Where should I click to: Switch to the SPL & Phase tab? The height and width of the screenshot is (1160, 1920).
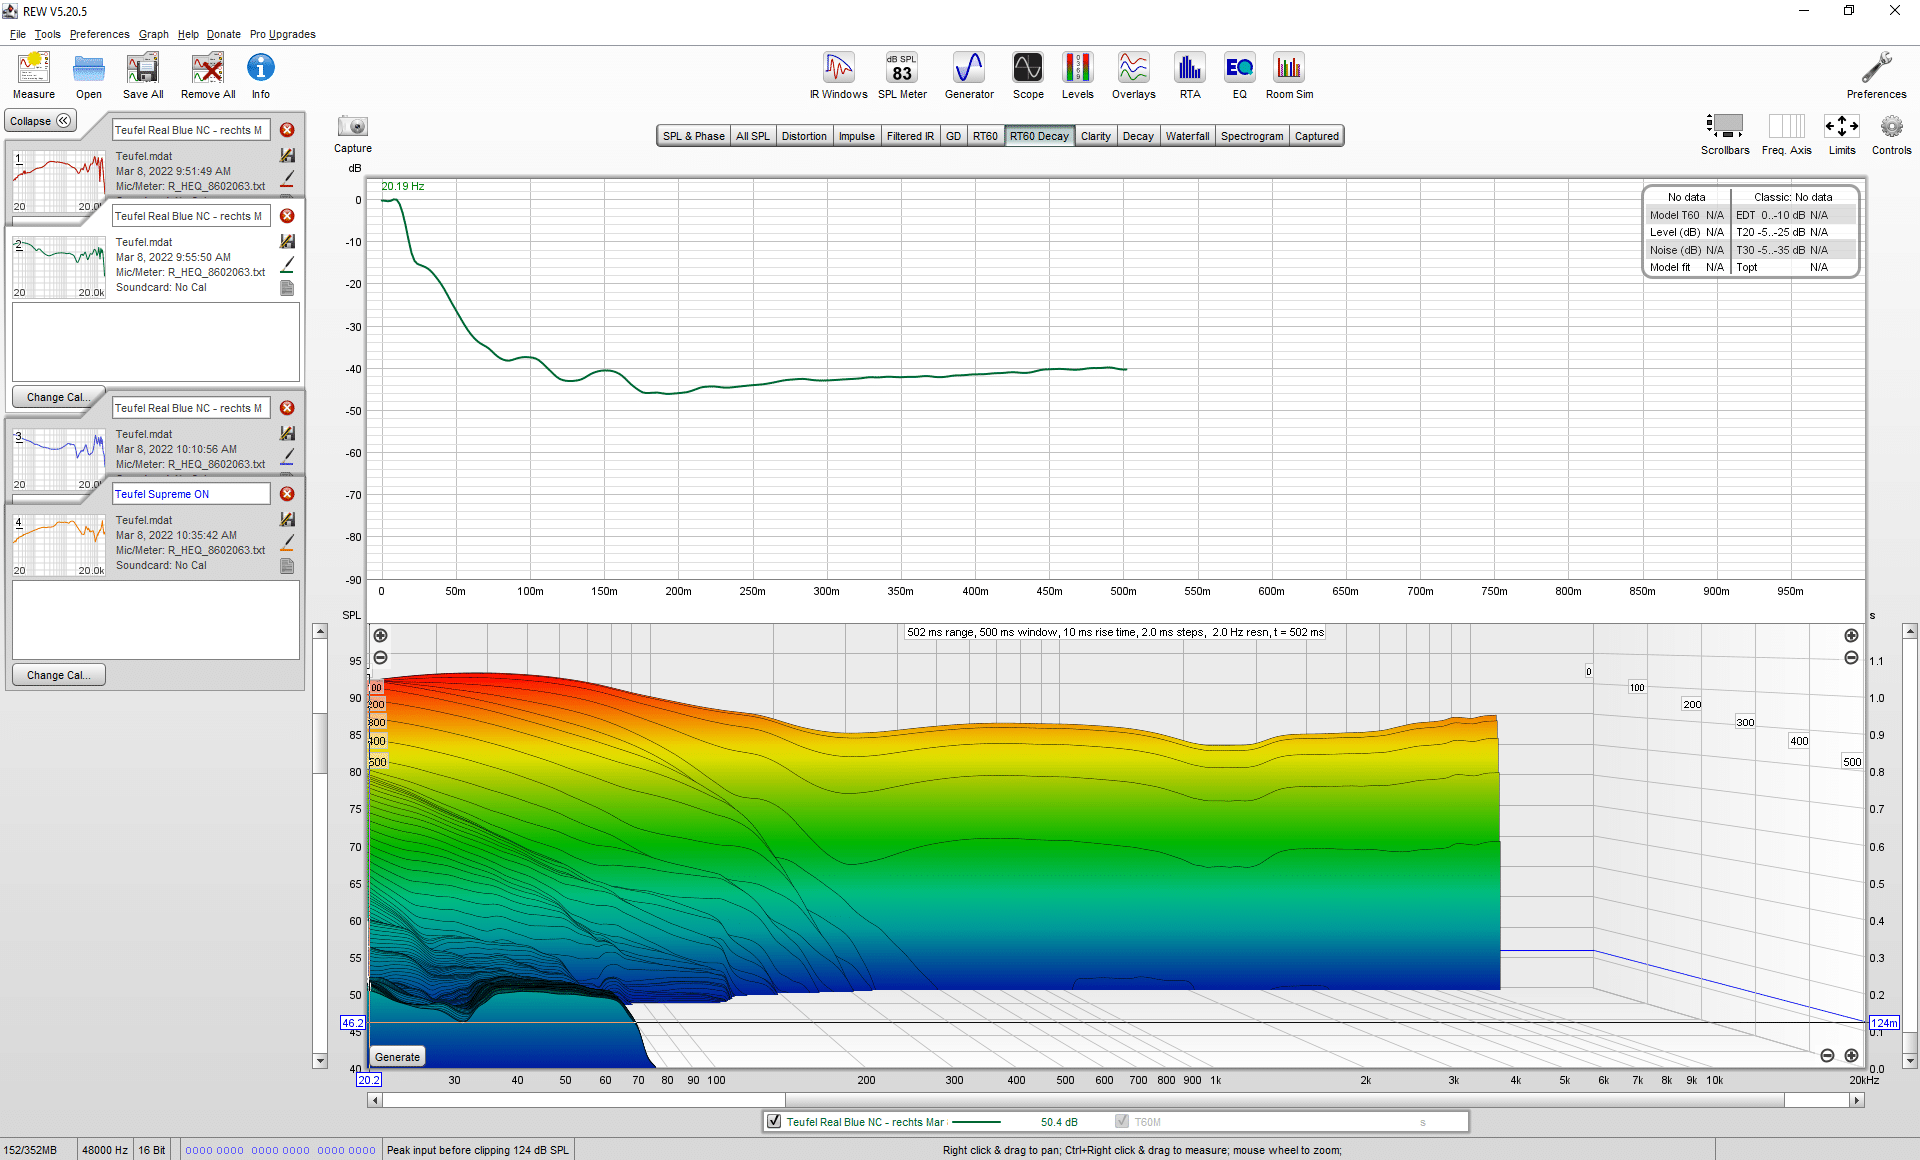tap(694, 136)
